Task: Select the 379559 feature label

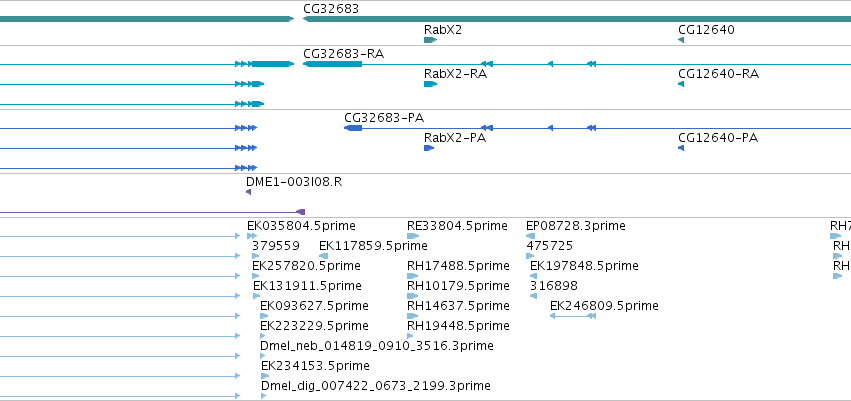Action: [x=276, y=246]
